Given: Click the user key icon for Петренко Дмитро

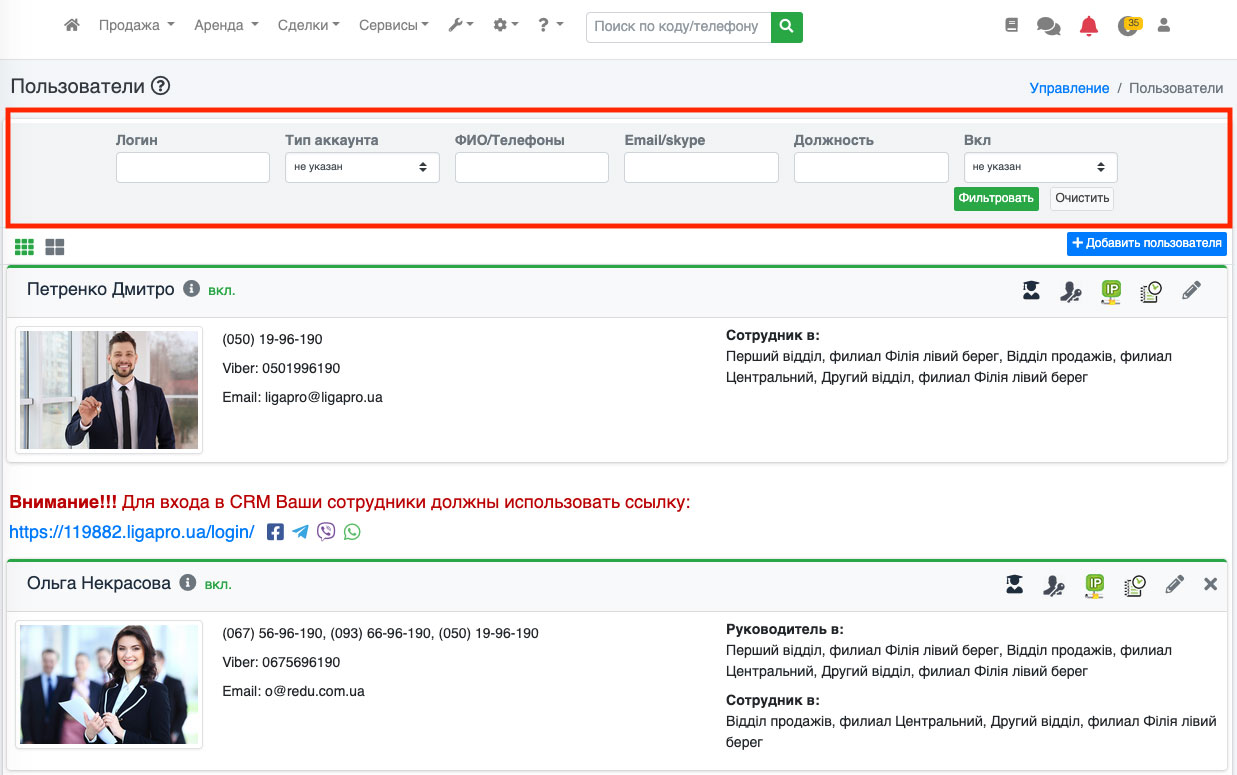Looking at the screenshot, I should coord(1071,292).
